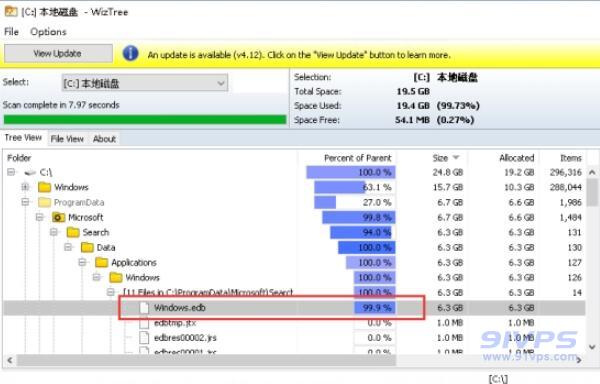Open the Options menu
This screenshot has width=600, height=384.
(48, 32)
